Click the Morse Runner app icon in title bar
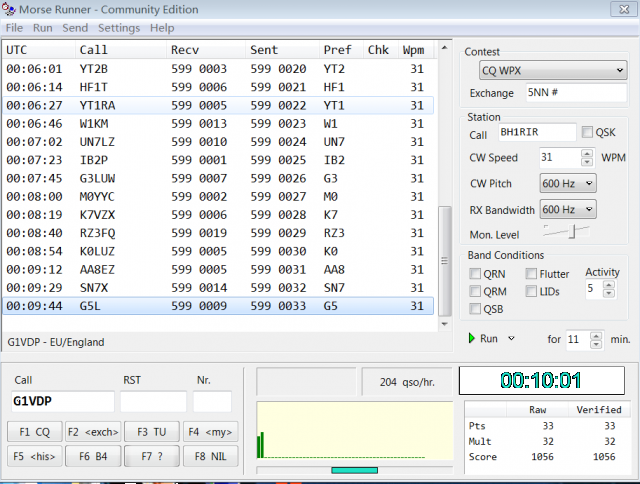 [x=8, y=9]
